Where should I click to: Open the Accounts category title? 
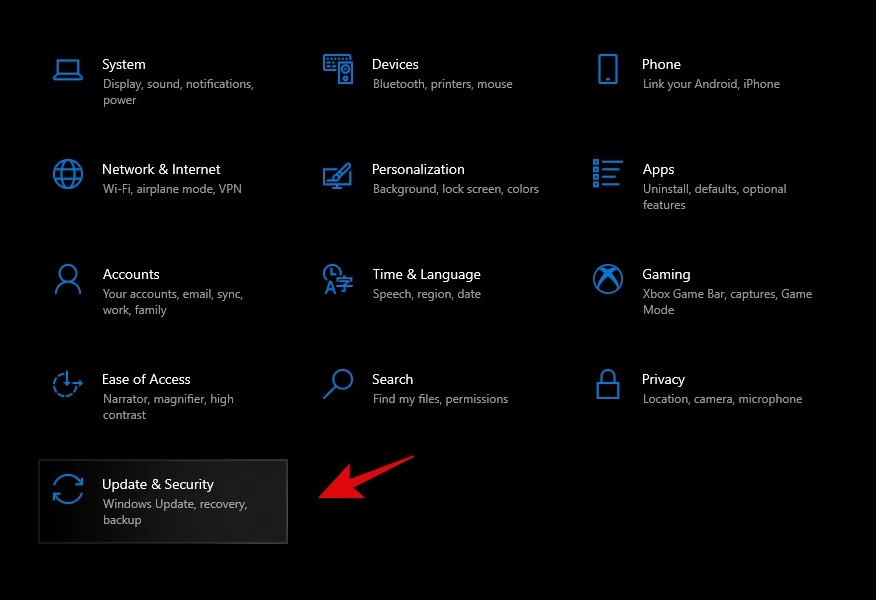[x=131, y=274]
